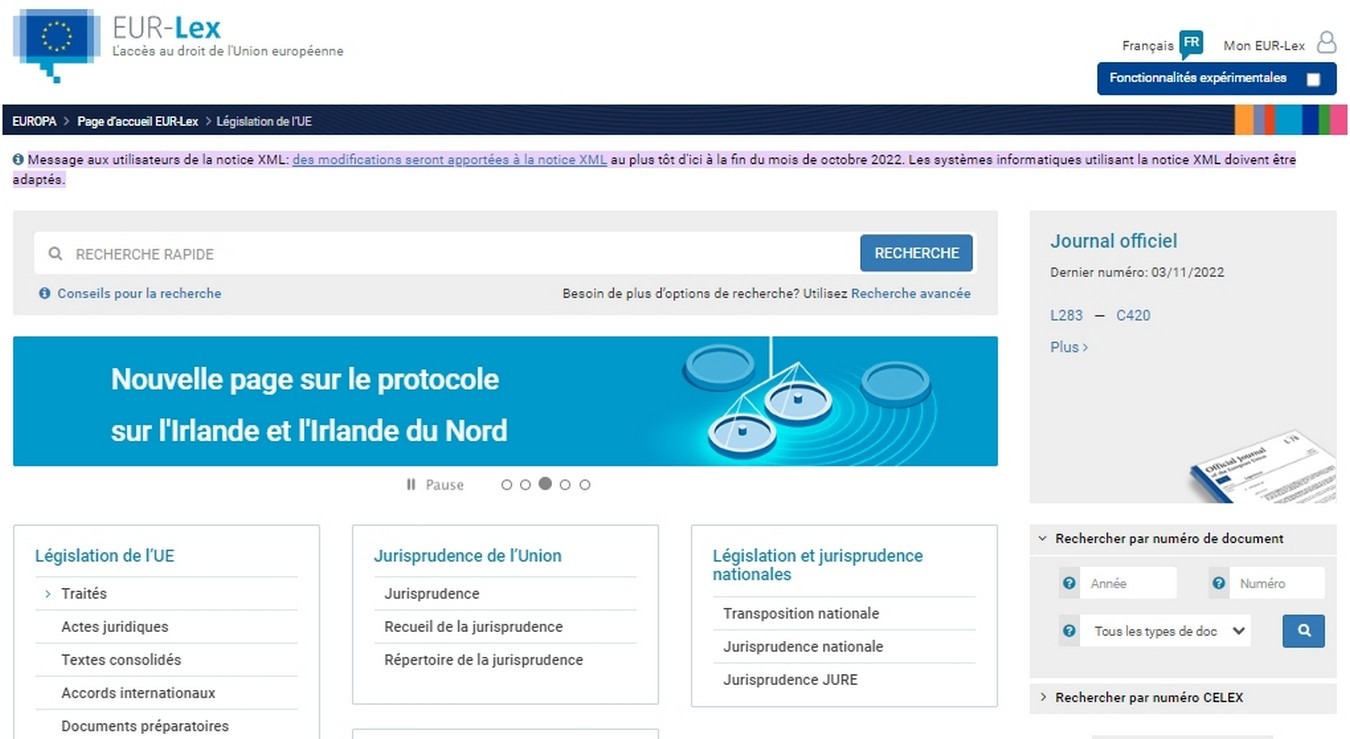
Task: Expand the Traités tree item
Action: tap(47, 594)
